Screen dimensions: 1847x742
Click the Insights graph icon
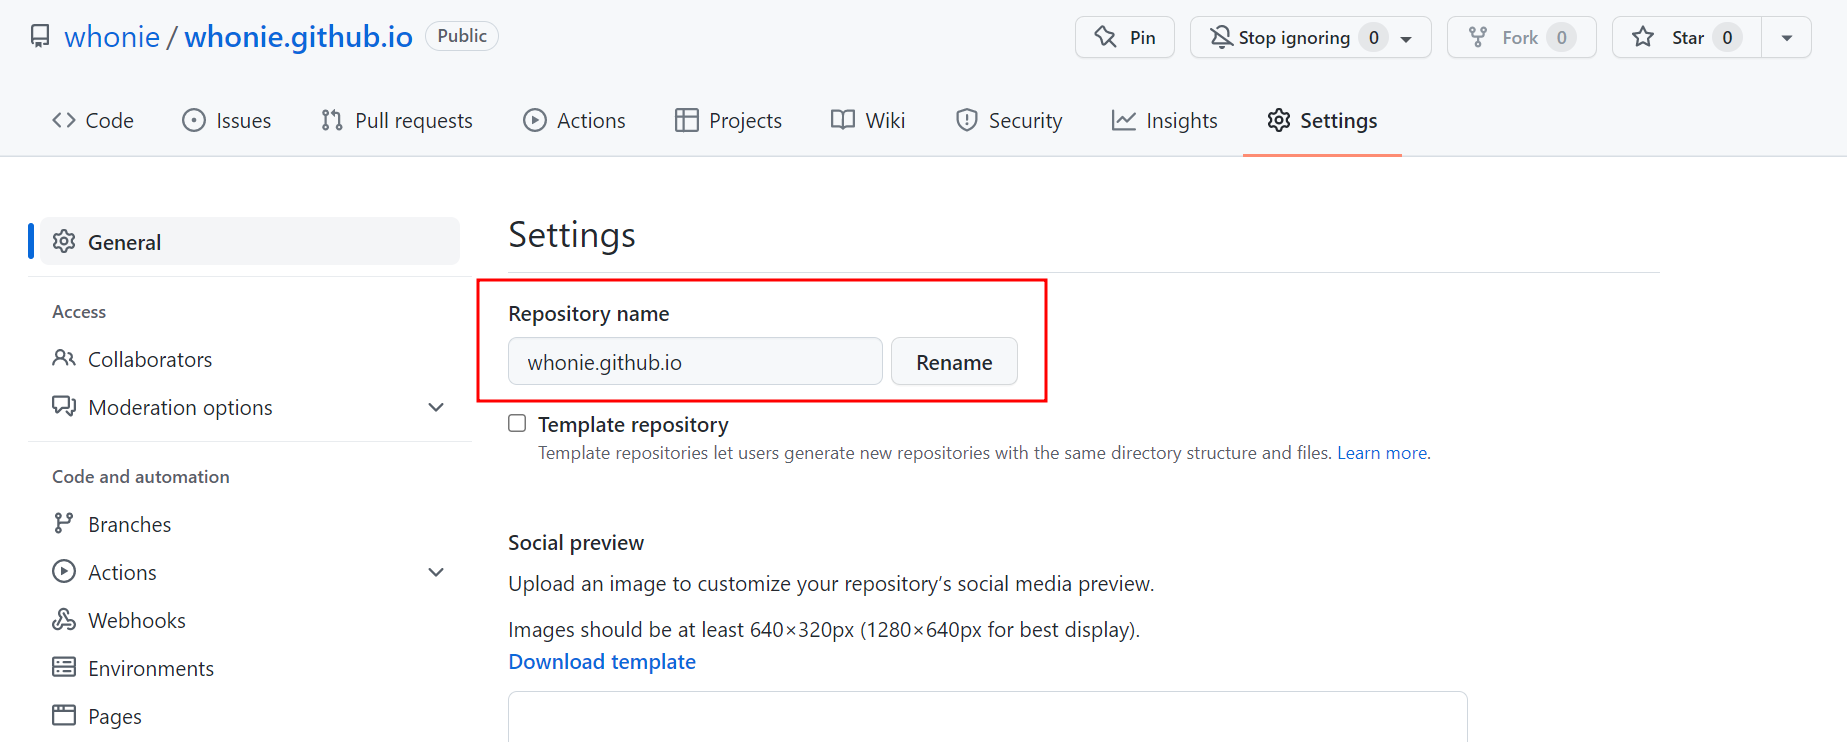1124,120
